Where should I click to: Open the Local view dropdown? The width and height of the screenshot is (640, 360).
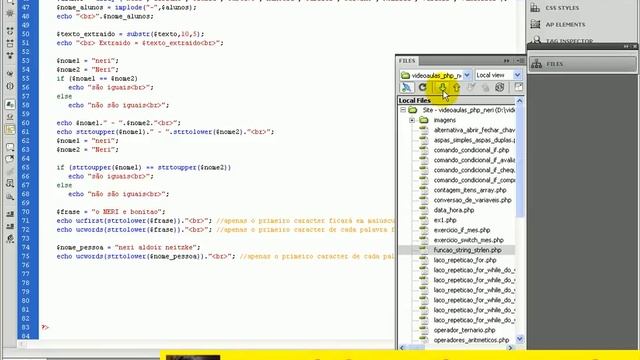click(x=517, y=75)
